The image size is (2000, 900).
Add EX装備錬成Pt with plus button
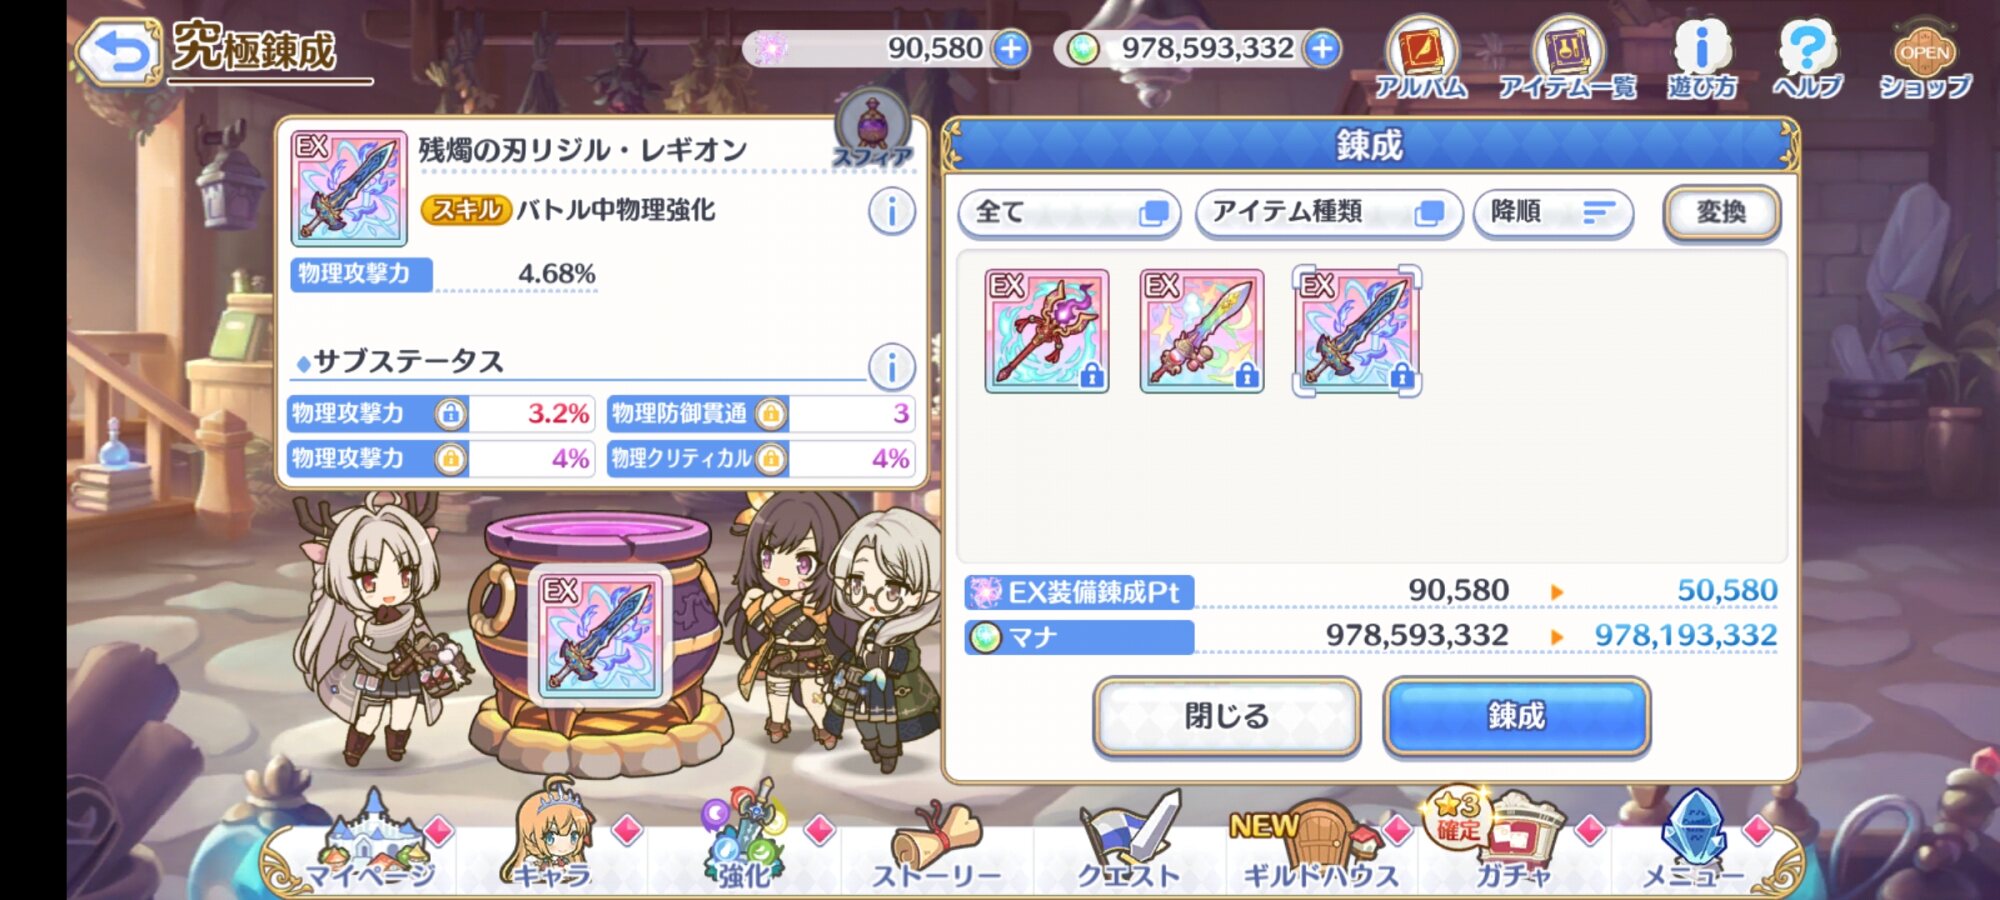[x=1011, y=48]
